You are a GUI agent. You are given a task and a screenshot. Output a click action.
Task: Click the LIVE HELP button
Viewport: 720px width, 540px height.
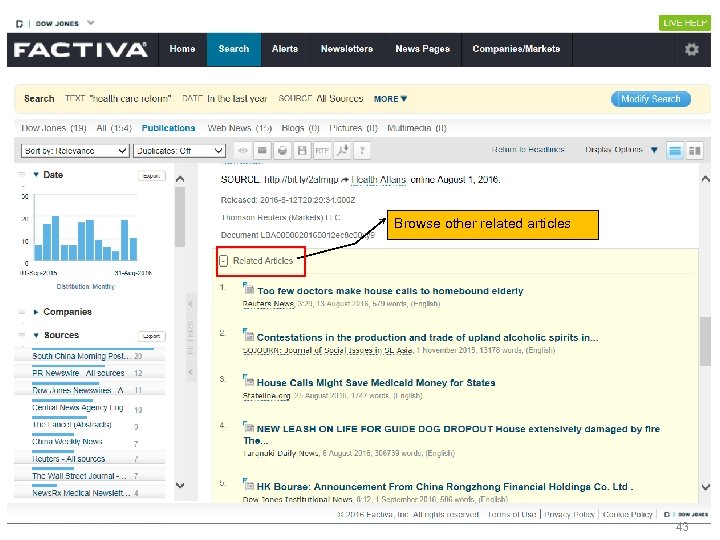coord(685,23)
